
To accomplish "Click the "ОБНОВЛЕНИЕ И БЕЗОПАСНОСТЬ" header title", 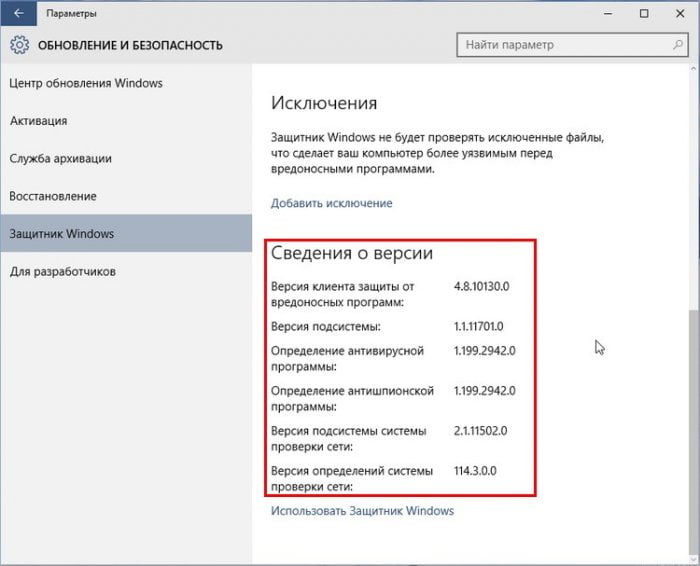I will 130,45.
